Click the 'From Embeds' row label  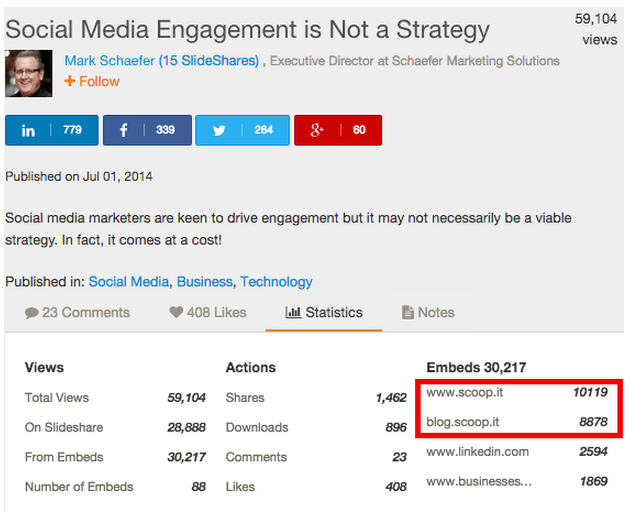(64, 457)
